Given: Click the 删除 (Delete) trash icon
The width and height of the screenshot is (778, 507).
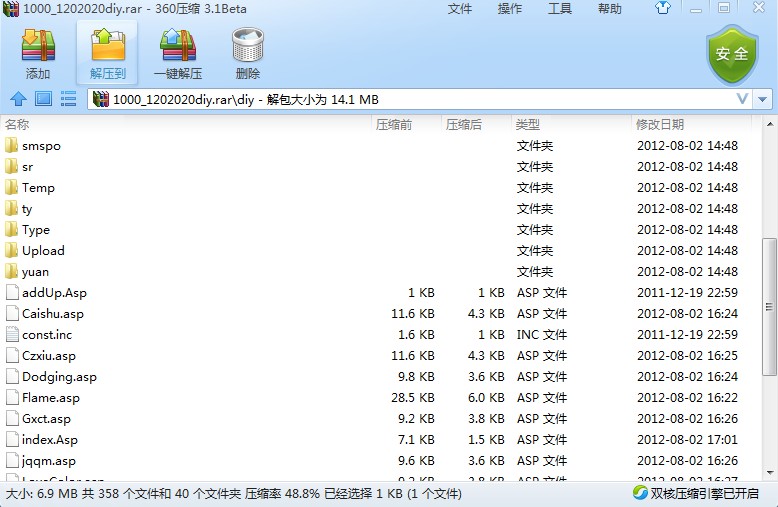Looking at the screenshot, I should tap(248, 46).
